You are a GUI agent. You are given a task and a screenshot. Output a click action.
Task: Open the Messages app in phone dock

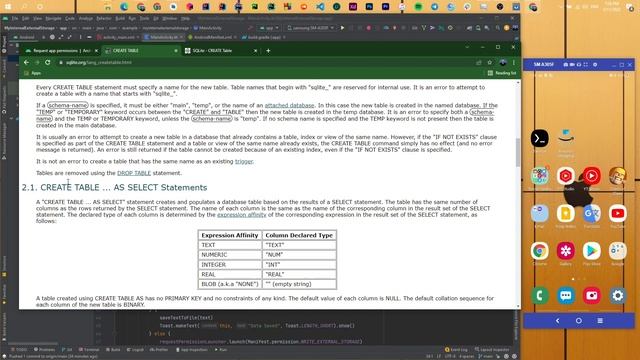coord(566,296)
